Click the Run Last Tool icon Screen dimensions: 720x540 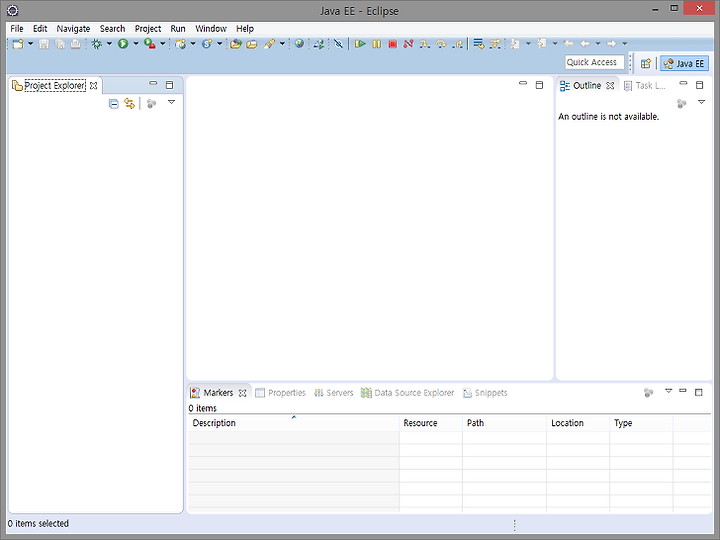tap(150, 44)
